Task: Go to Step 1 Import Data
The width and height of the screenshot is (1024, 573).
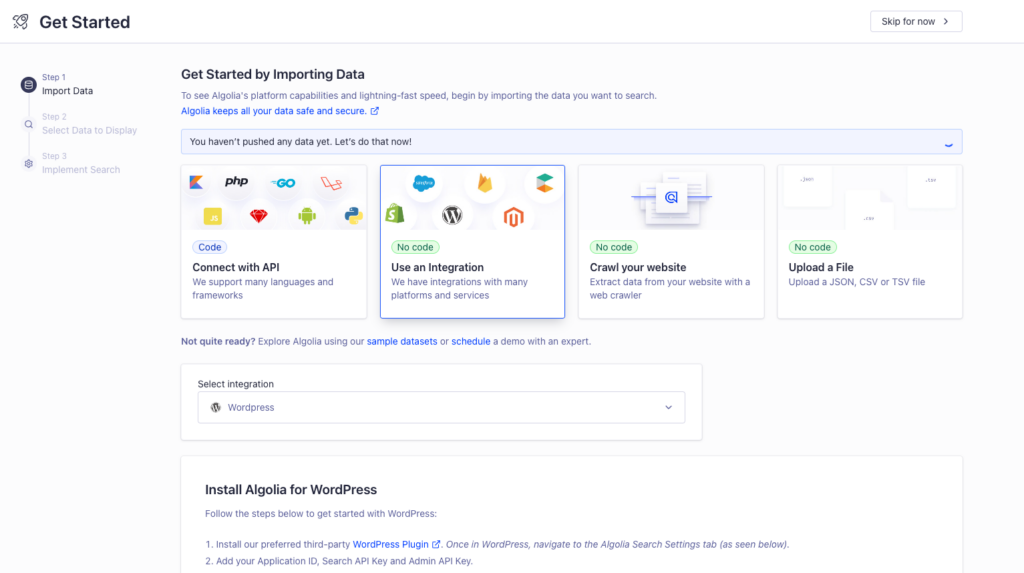Action: [67, 84]
